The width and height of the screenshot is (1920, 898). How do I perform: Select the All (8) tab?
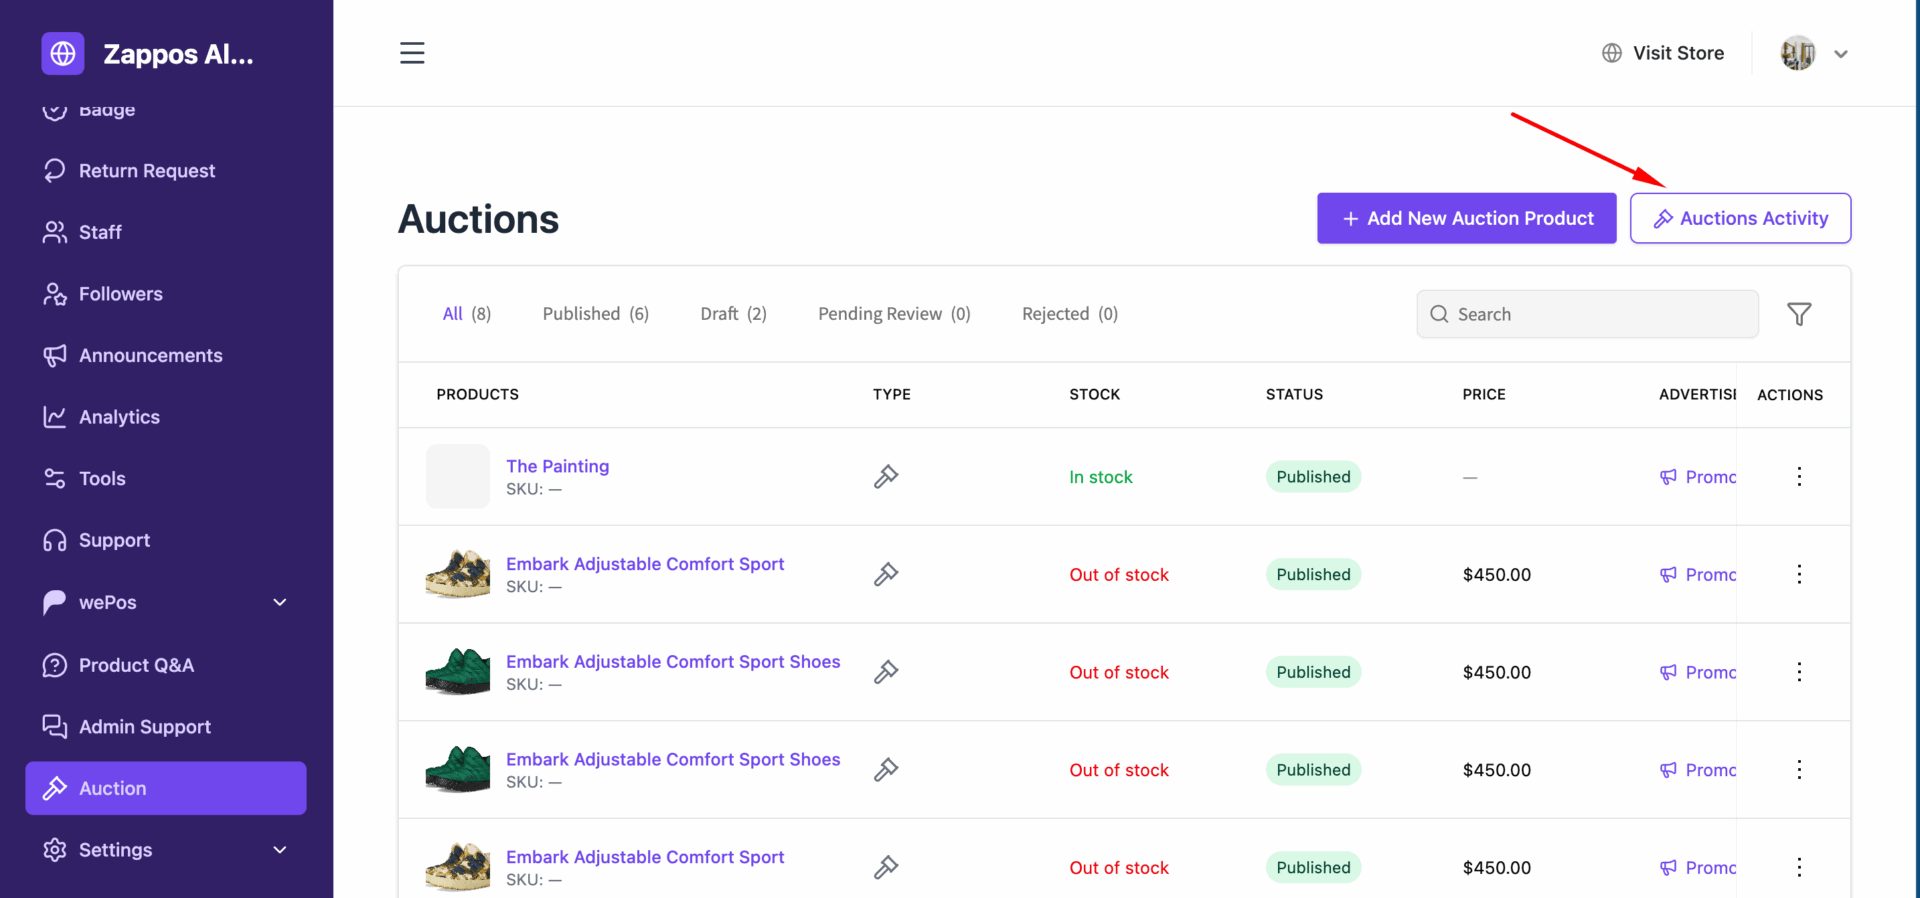467,314
